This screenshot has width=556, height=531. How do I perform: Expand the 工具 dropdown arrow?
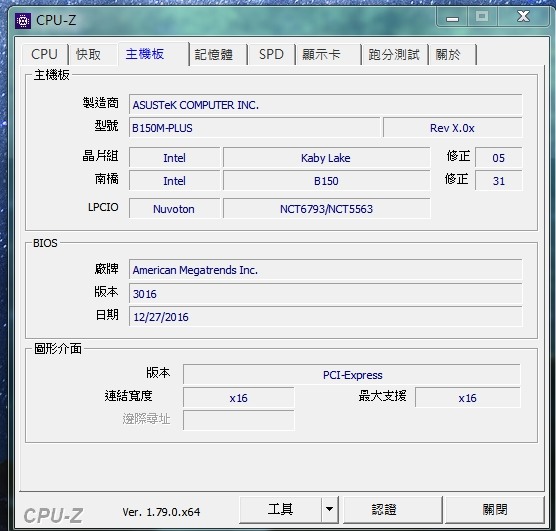click(x=330, y=509)
